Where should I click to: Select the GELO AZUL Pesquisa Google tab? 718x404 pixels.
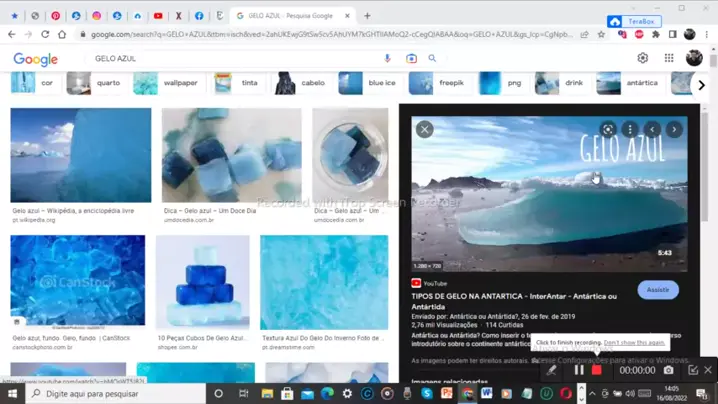[x=291, y=16]
